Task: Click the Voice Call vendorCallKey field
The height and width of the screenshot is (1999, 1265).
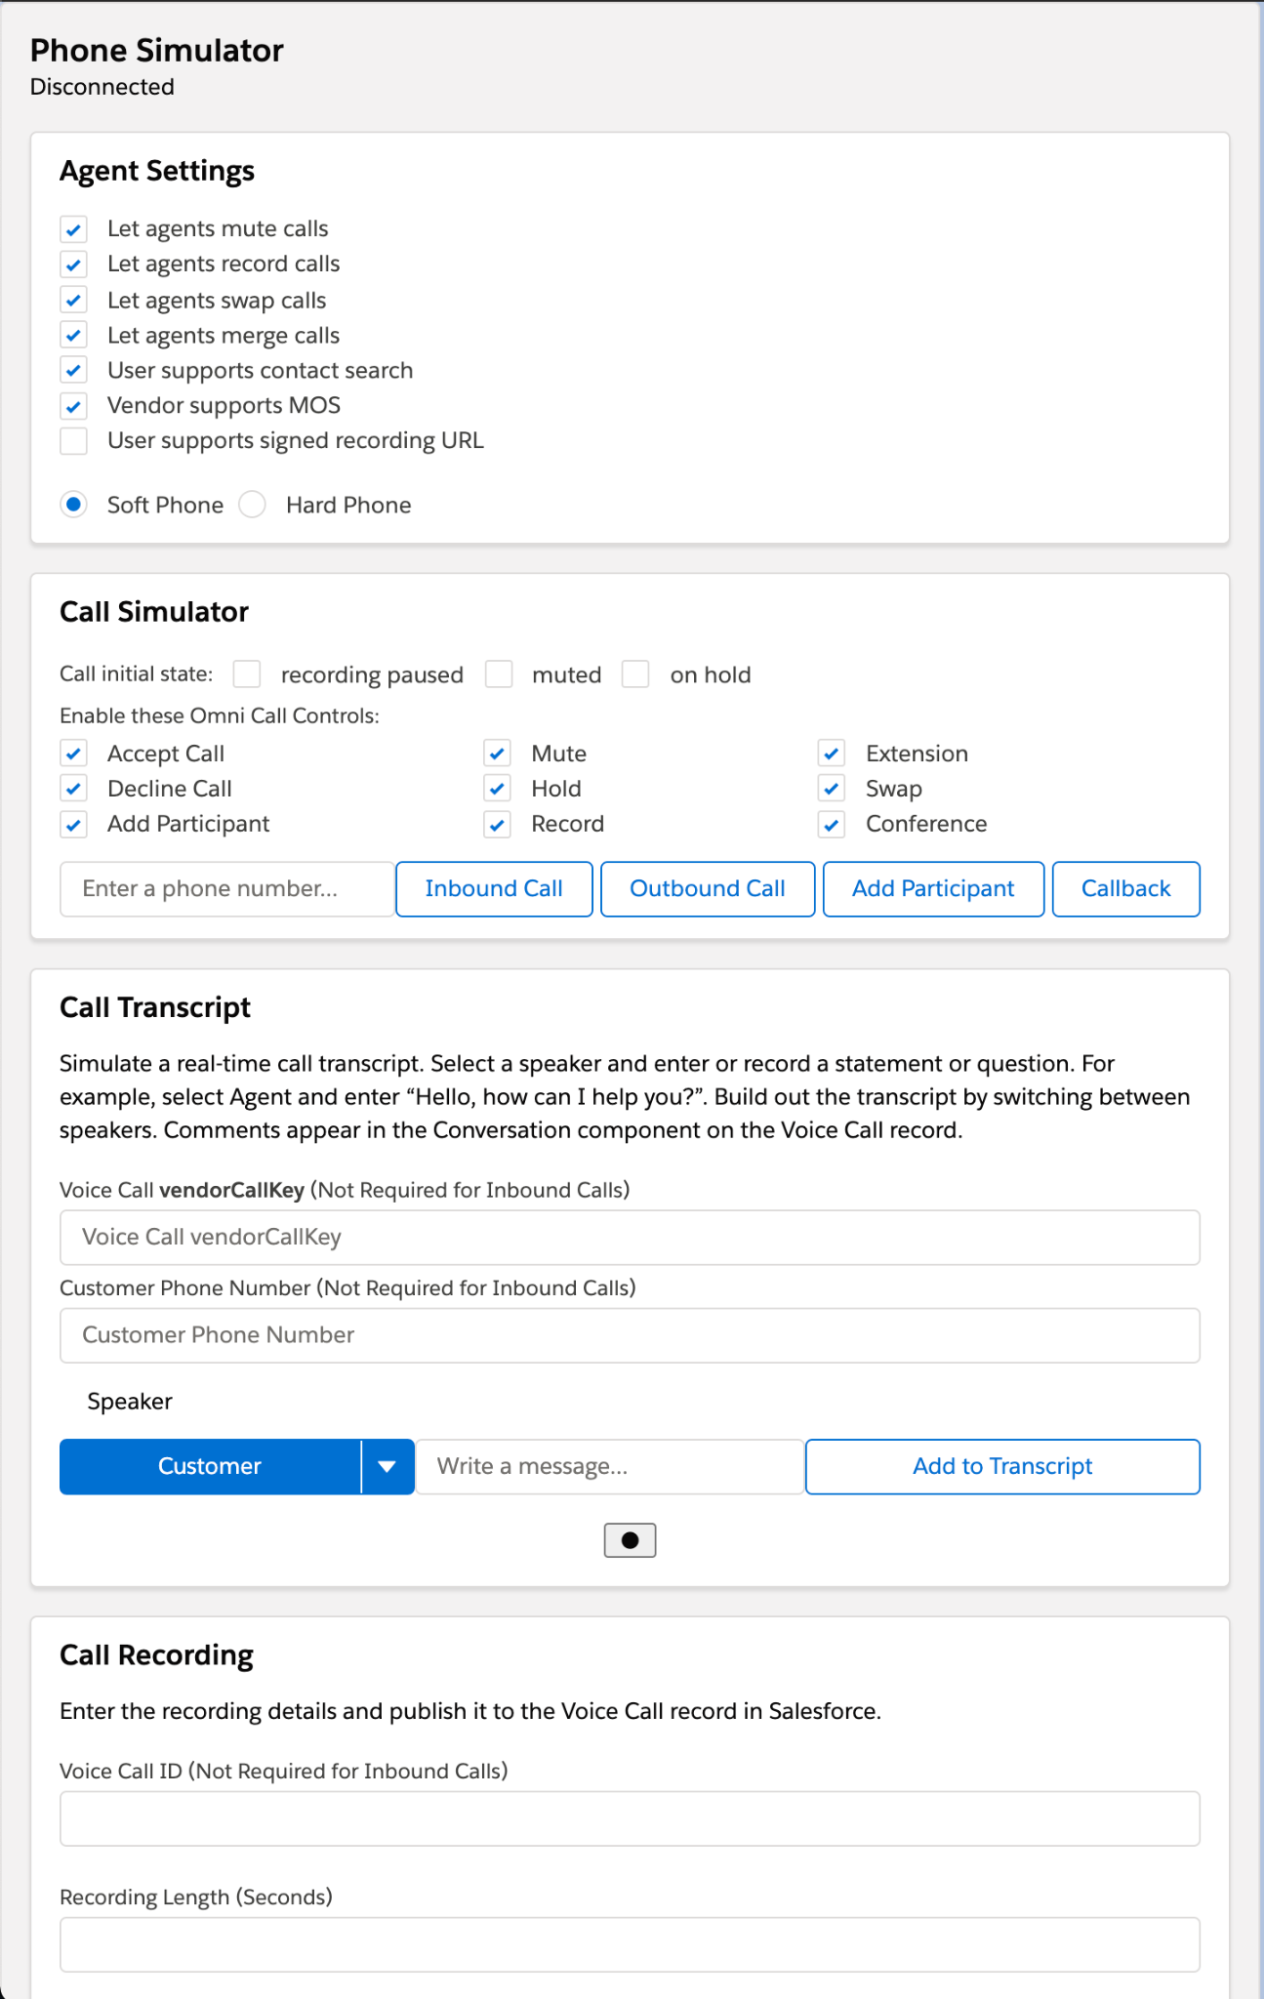Action: click(629, 1237)
